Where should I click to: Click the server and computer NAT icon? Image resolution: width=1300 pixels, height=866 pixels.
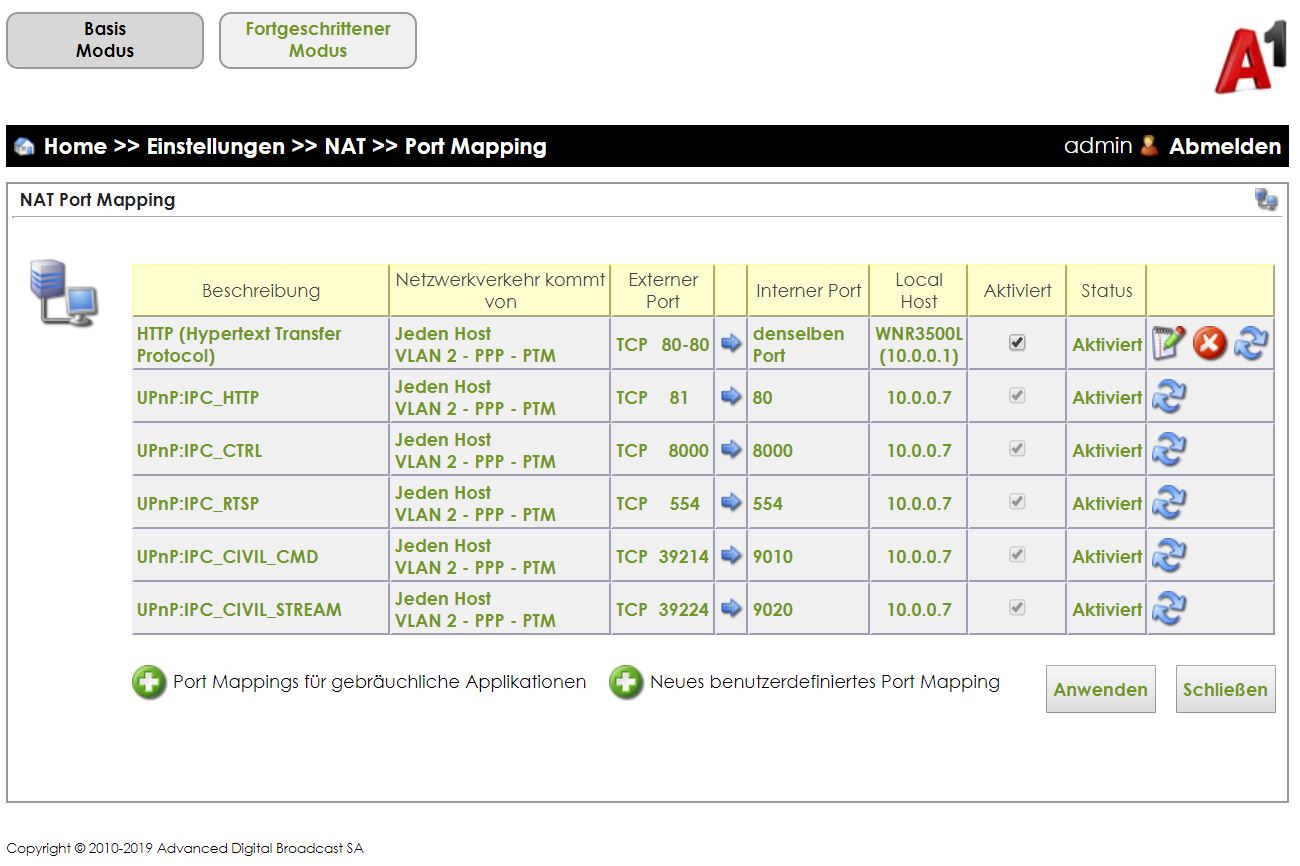coord(64,293)
